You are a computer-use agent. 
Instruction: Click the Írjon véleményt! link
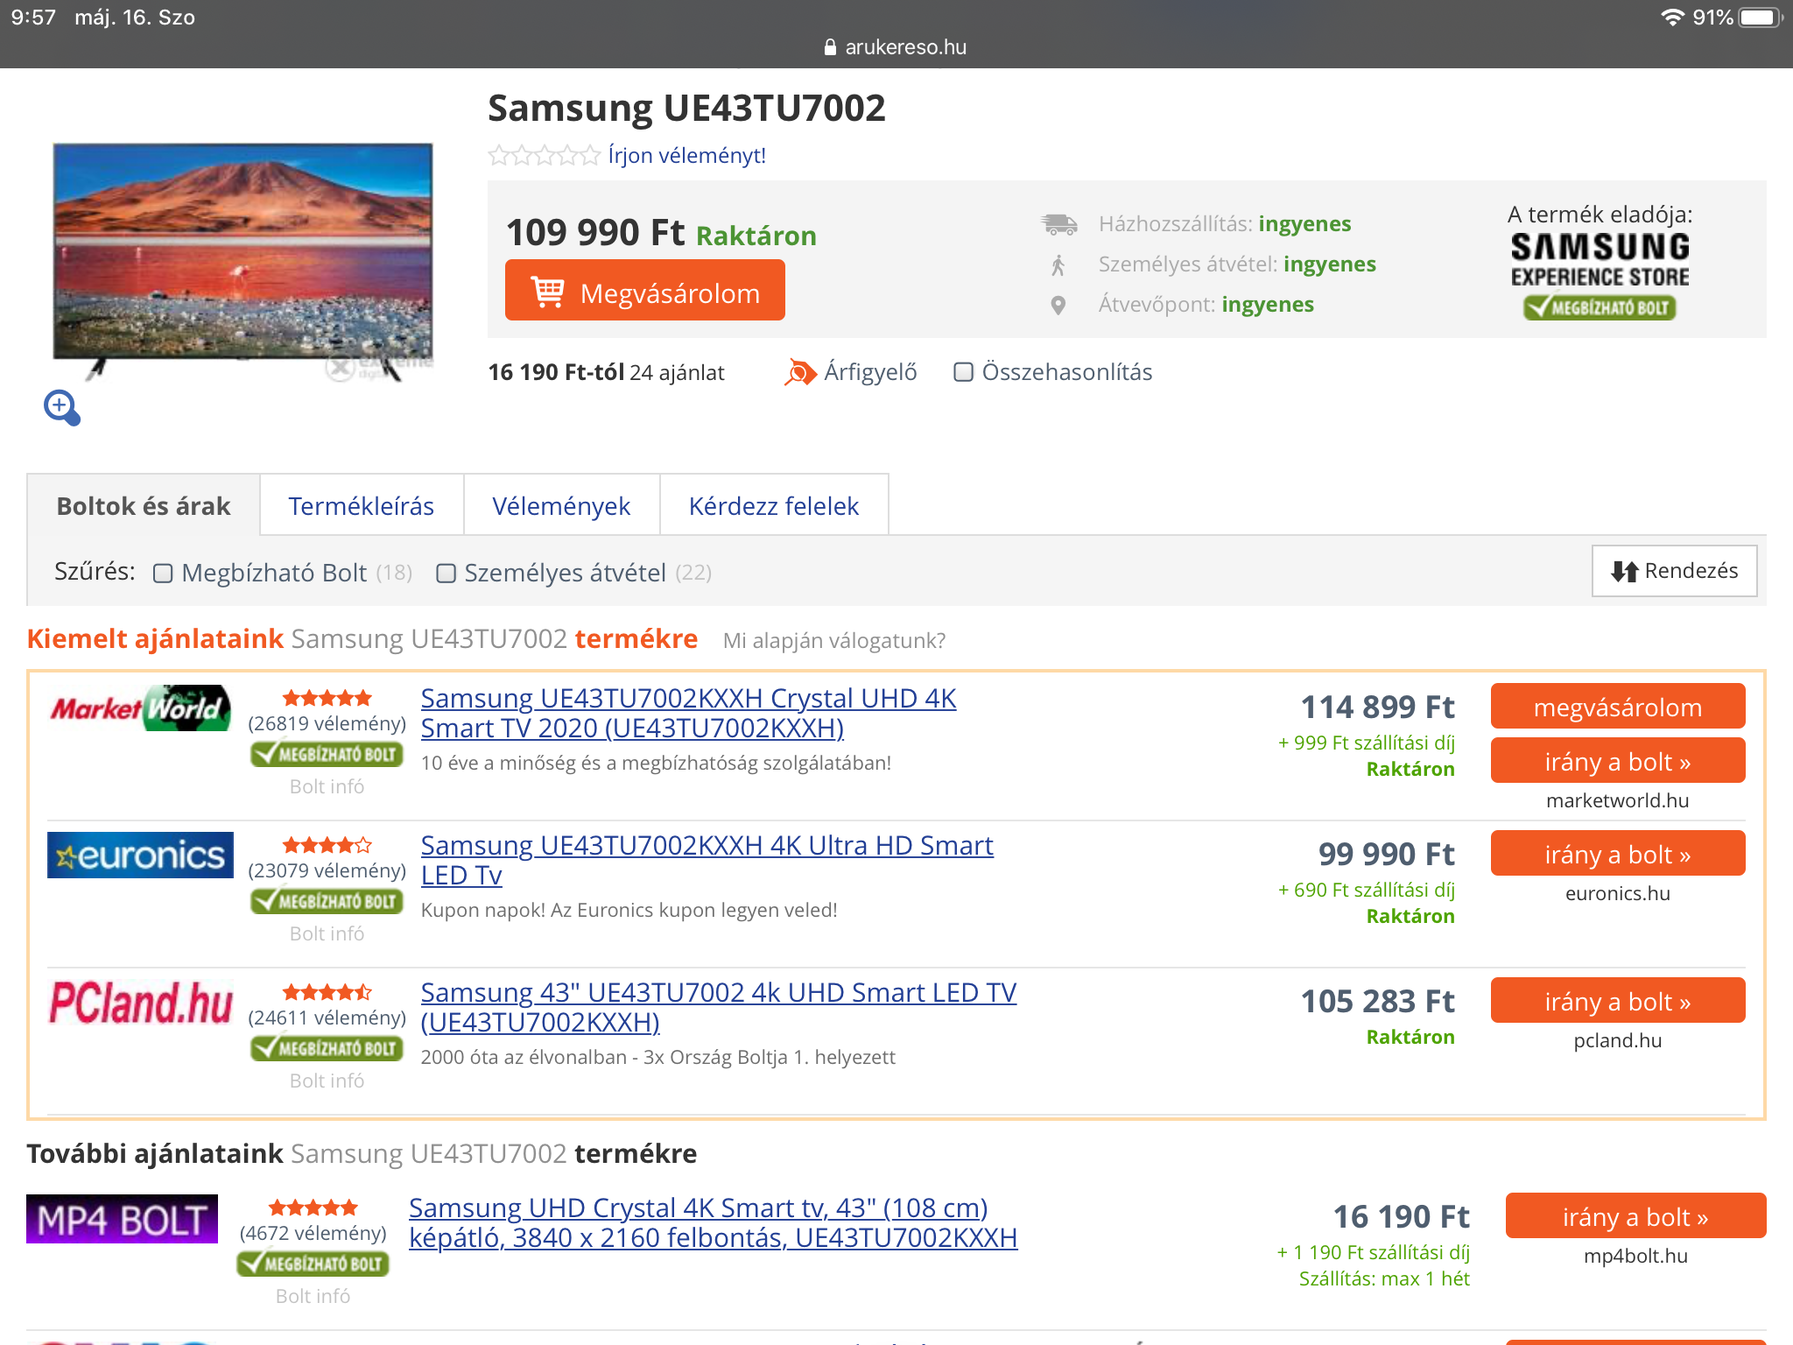(x=687, y=155)
